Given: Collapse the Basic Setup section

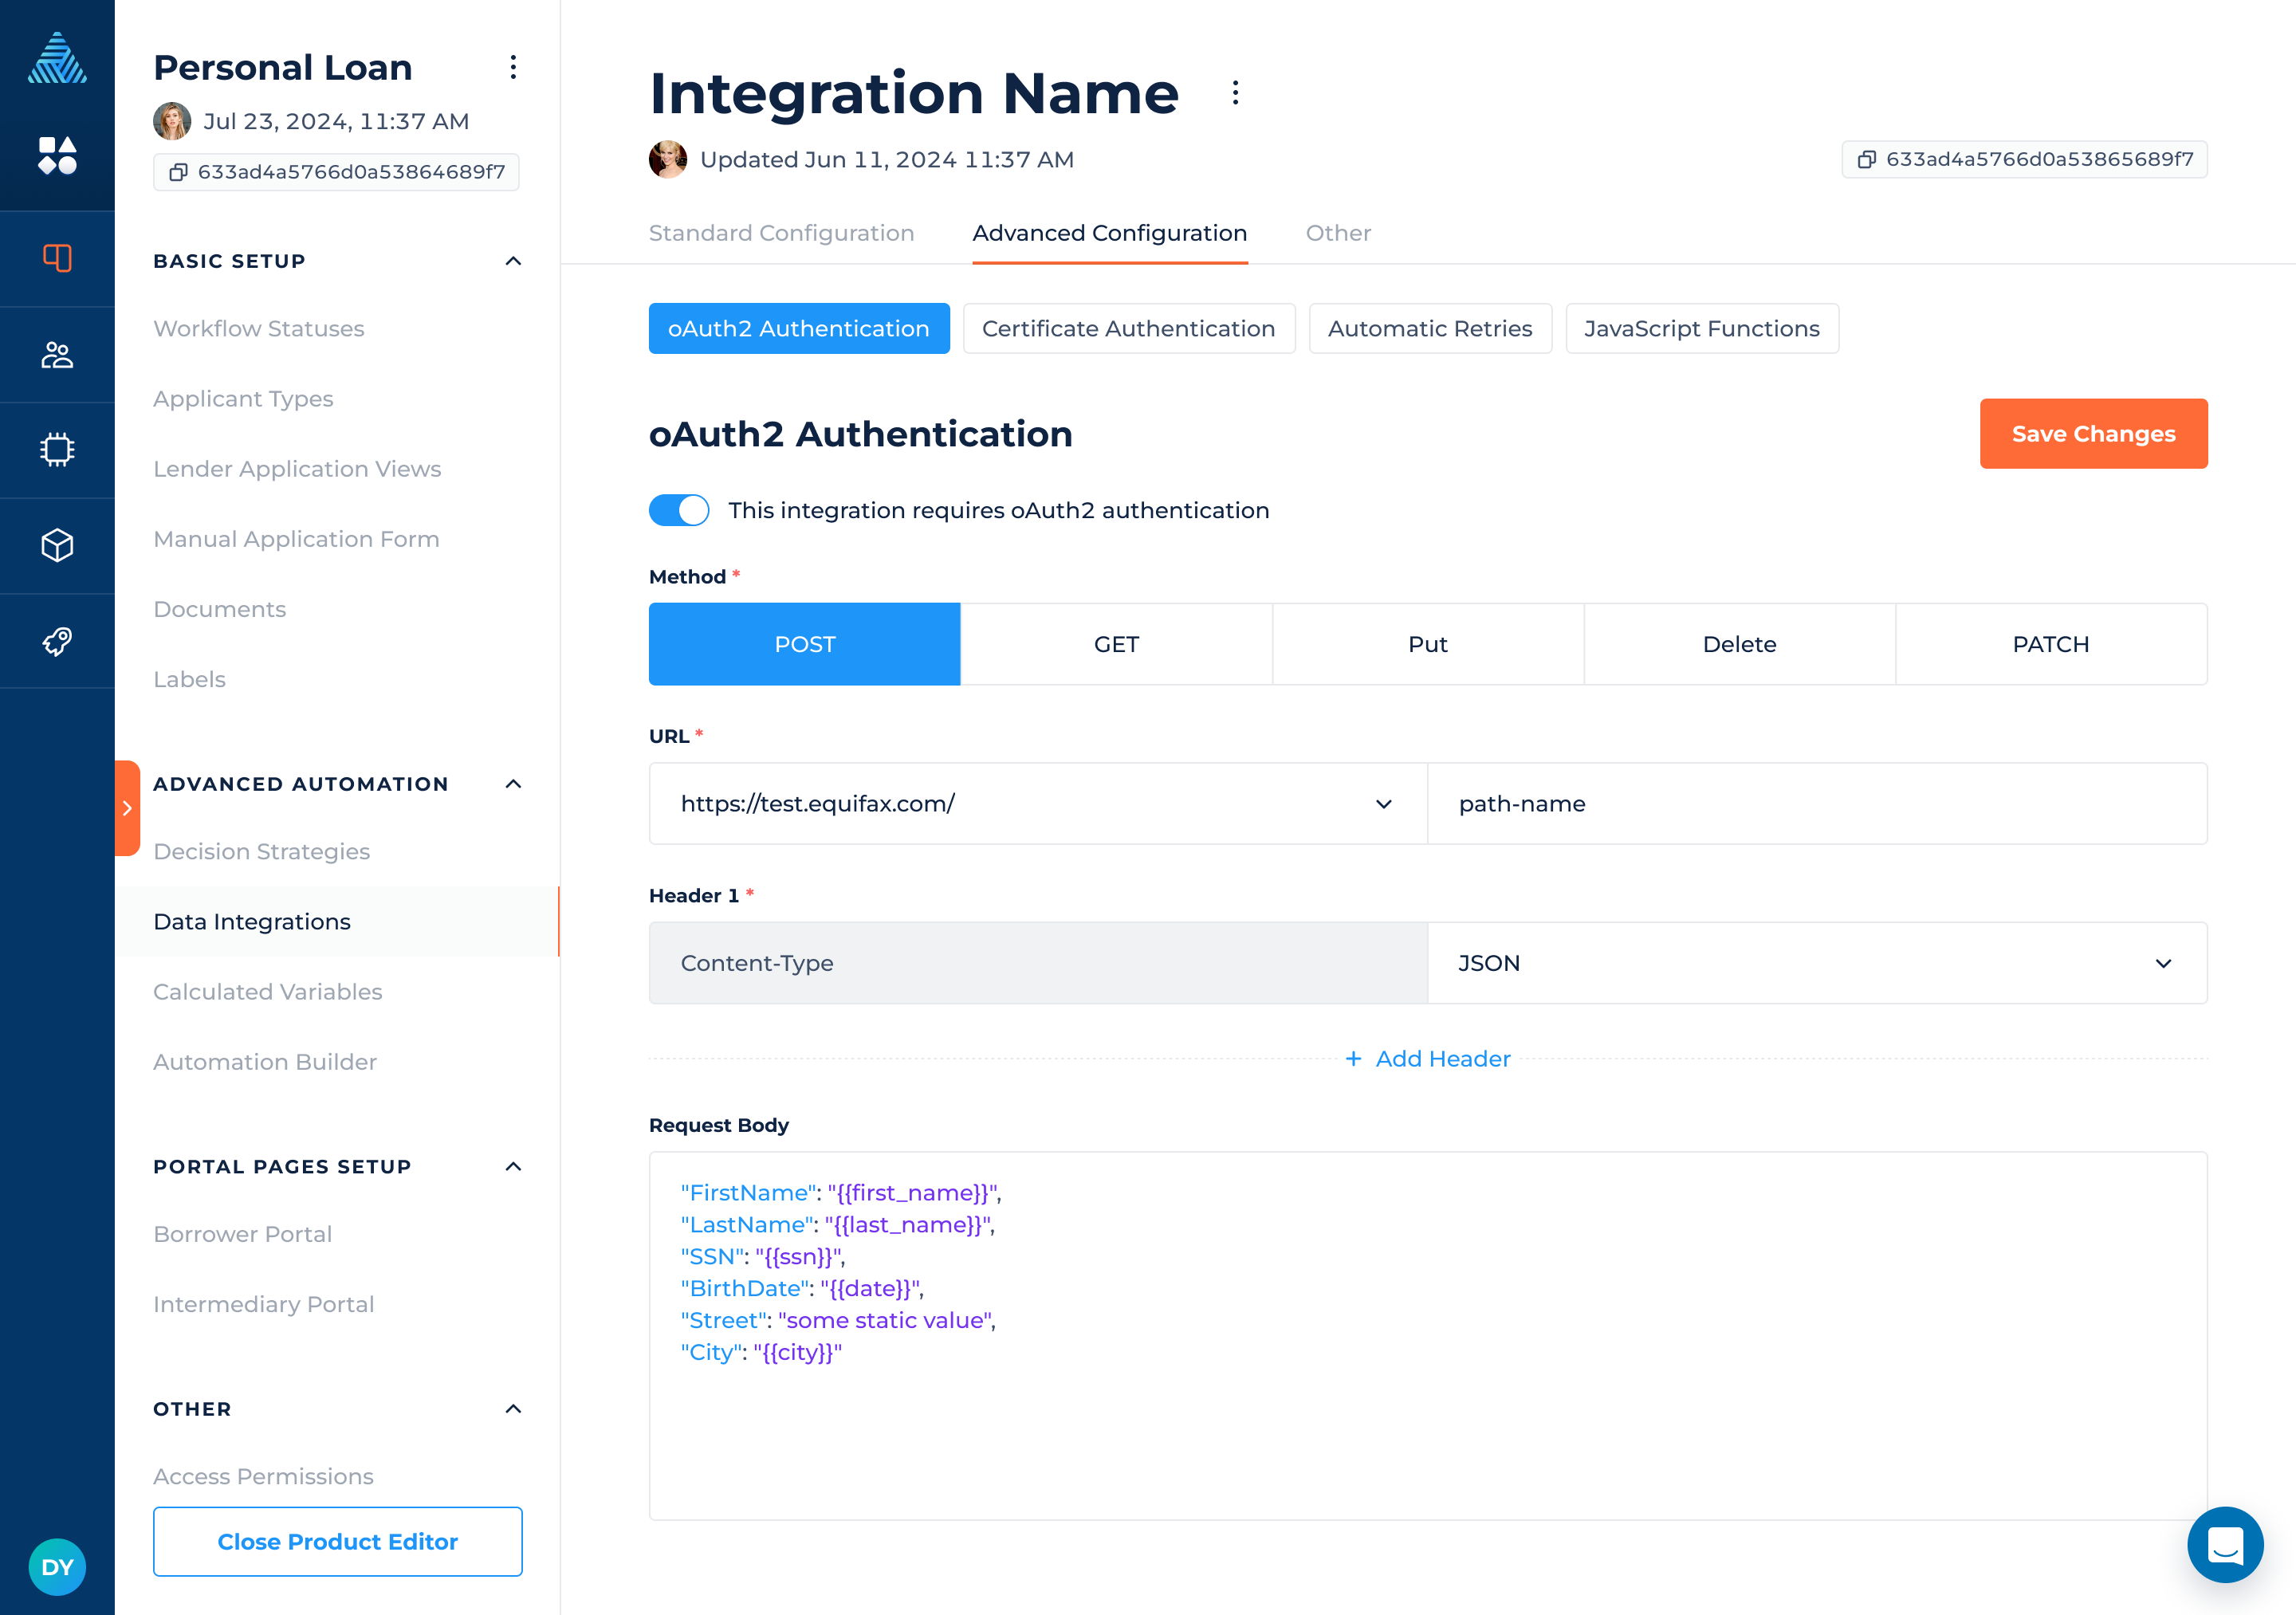Looking at the screenshot, I should [513, 261].
